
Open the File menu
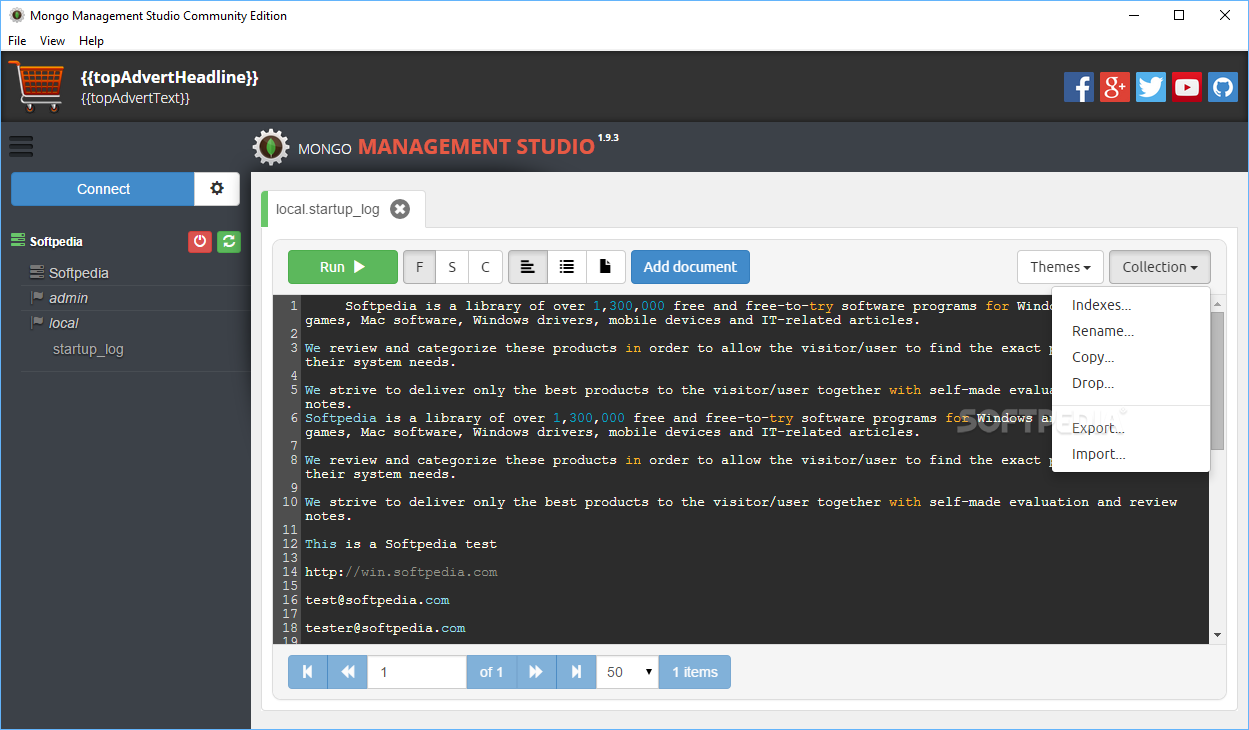point(17,41)
